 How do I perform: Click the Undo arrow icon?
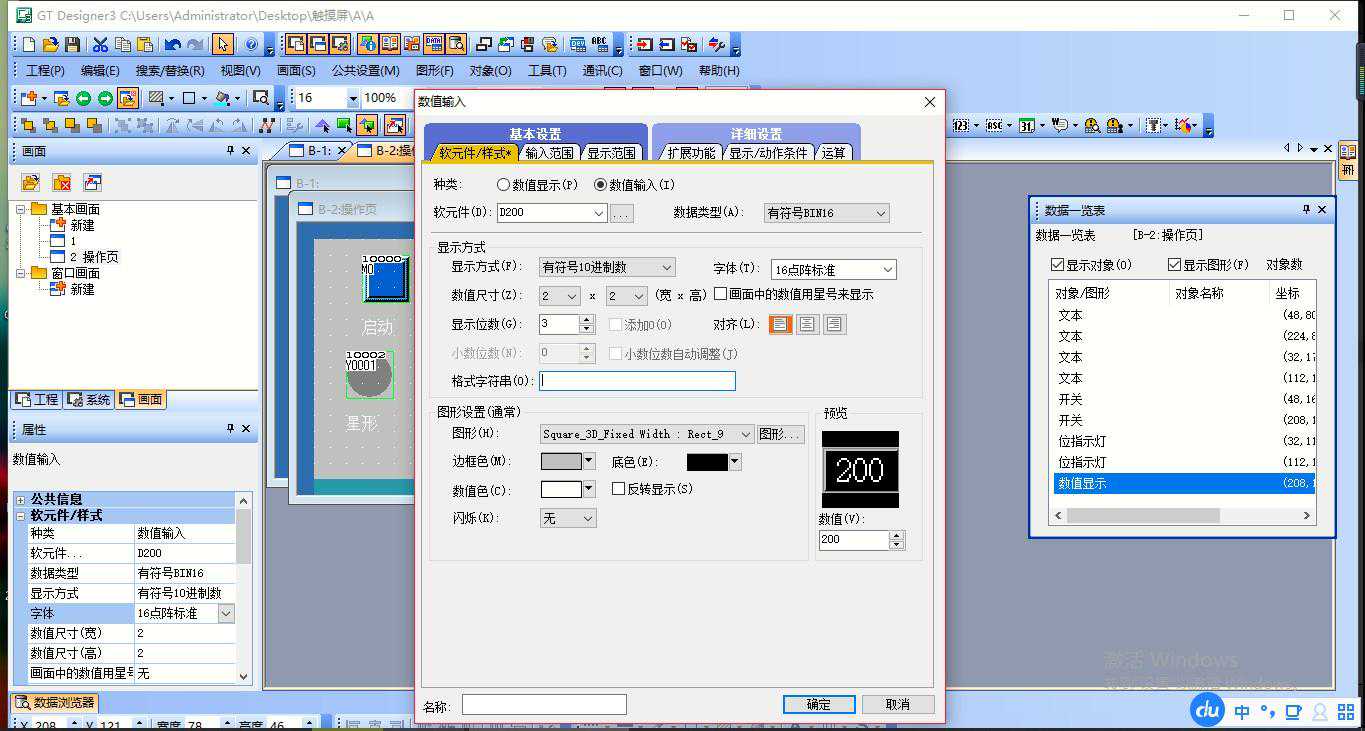(x=173, y=44)
